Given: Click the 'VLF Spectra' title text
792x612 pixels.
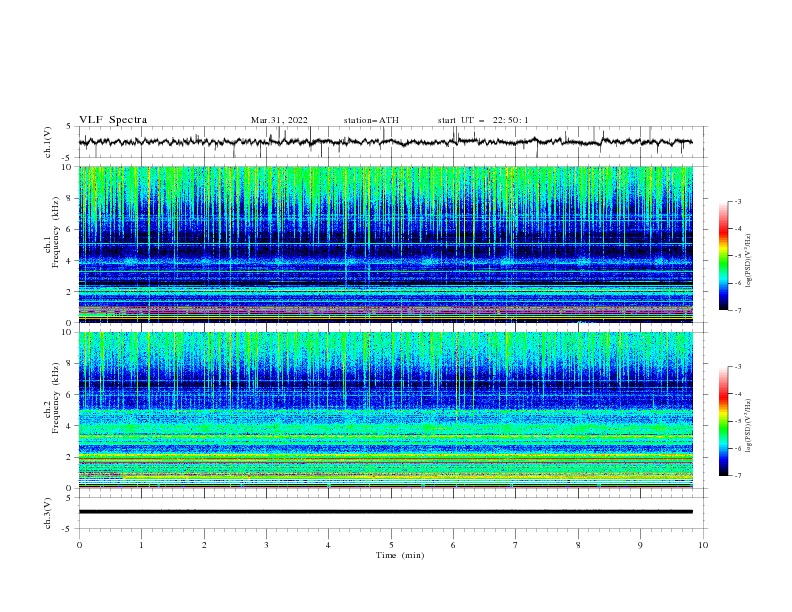Looking at the screenshot, I should (x=113, y=120).
